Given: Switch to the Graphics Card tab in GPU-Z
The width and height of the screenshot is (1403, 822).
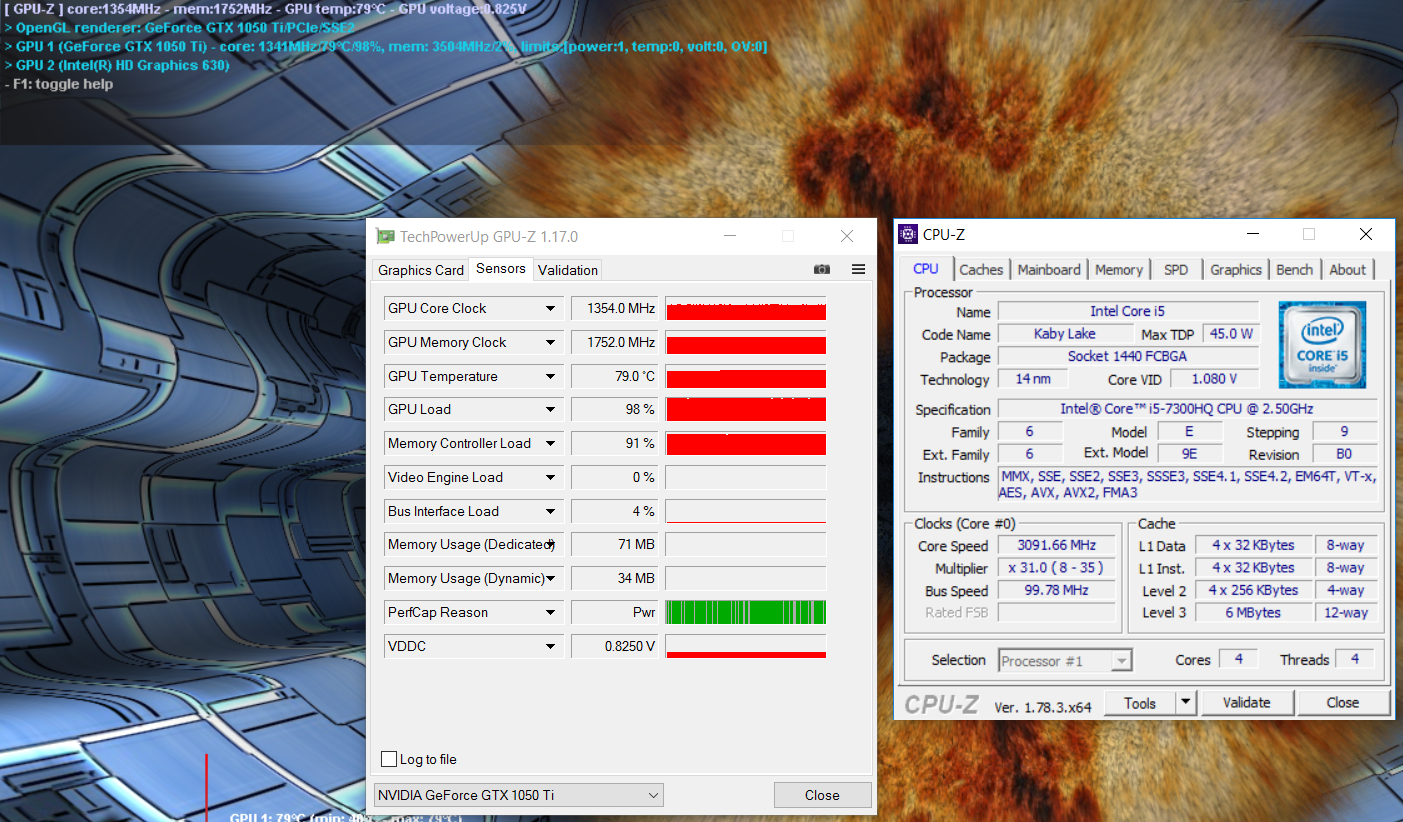Looking at the screenshot, I should [421, 270].
